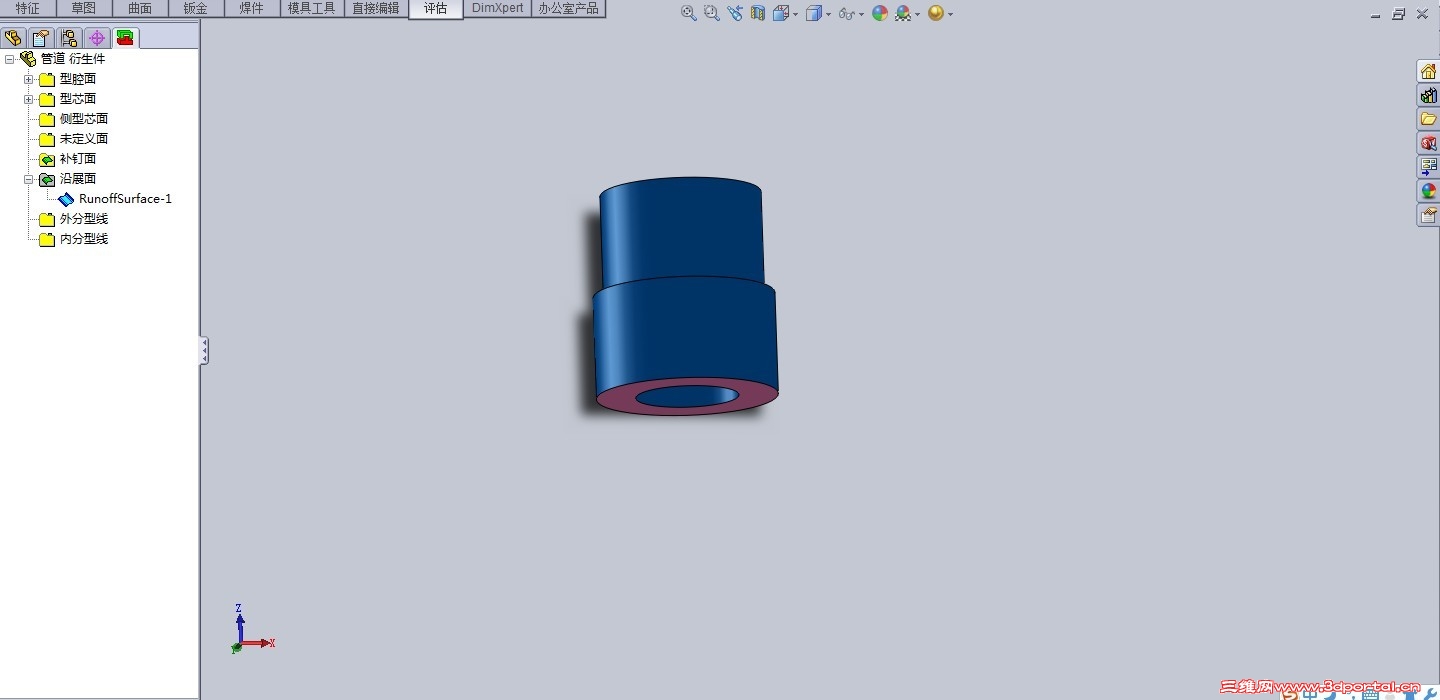Select the 管道 衍生件 root item

[x=73, y=59]
